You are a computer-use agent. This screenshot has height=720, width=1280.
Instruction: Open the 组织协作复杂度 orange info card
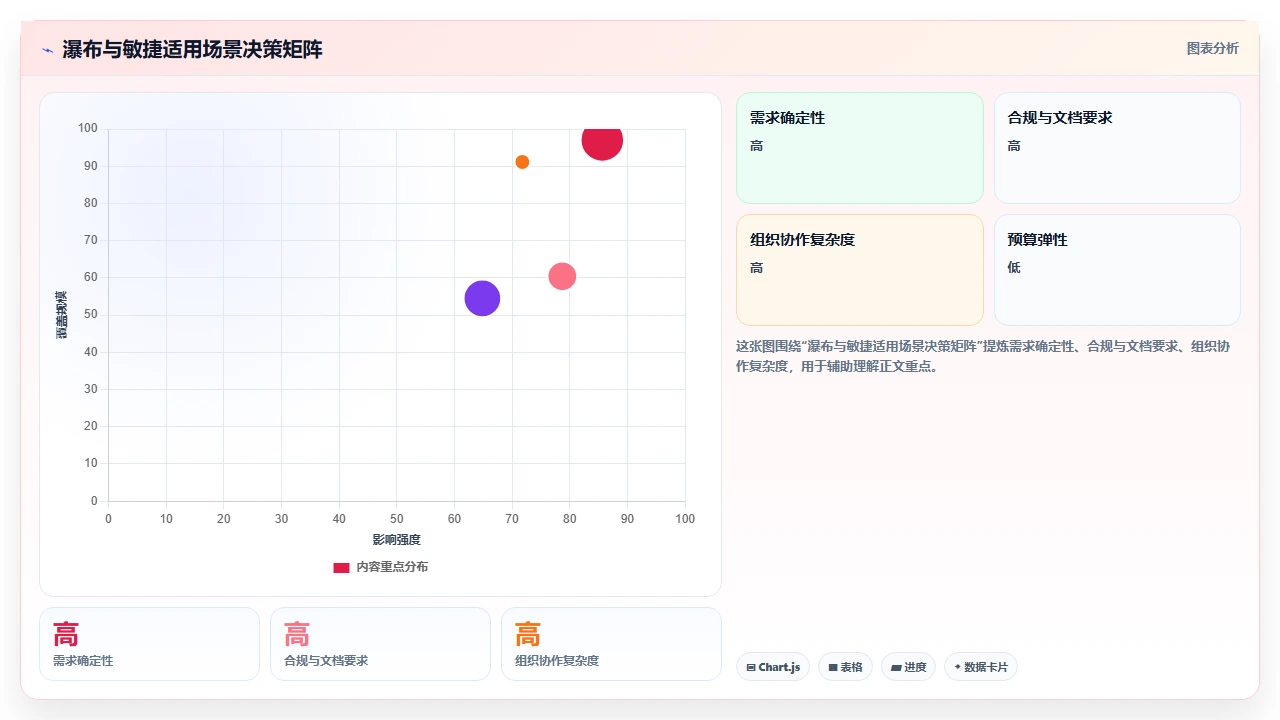860,270
